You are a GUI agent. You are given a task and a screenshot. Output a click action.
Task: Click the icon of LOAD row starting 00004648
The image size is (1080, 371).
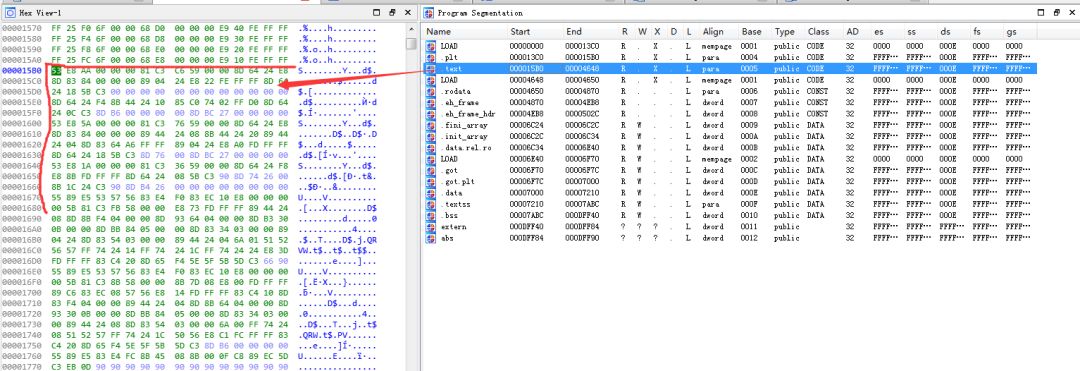[431, 80]
